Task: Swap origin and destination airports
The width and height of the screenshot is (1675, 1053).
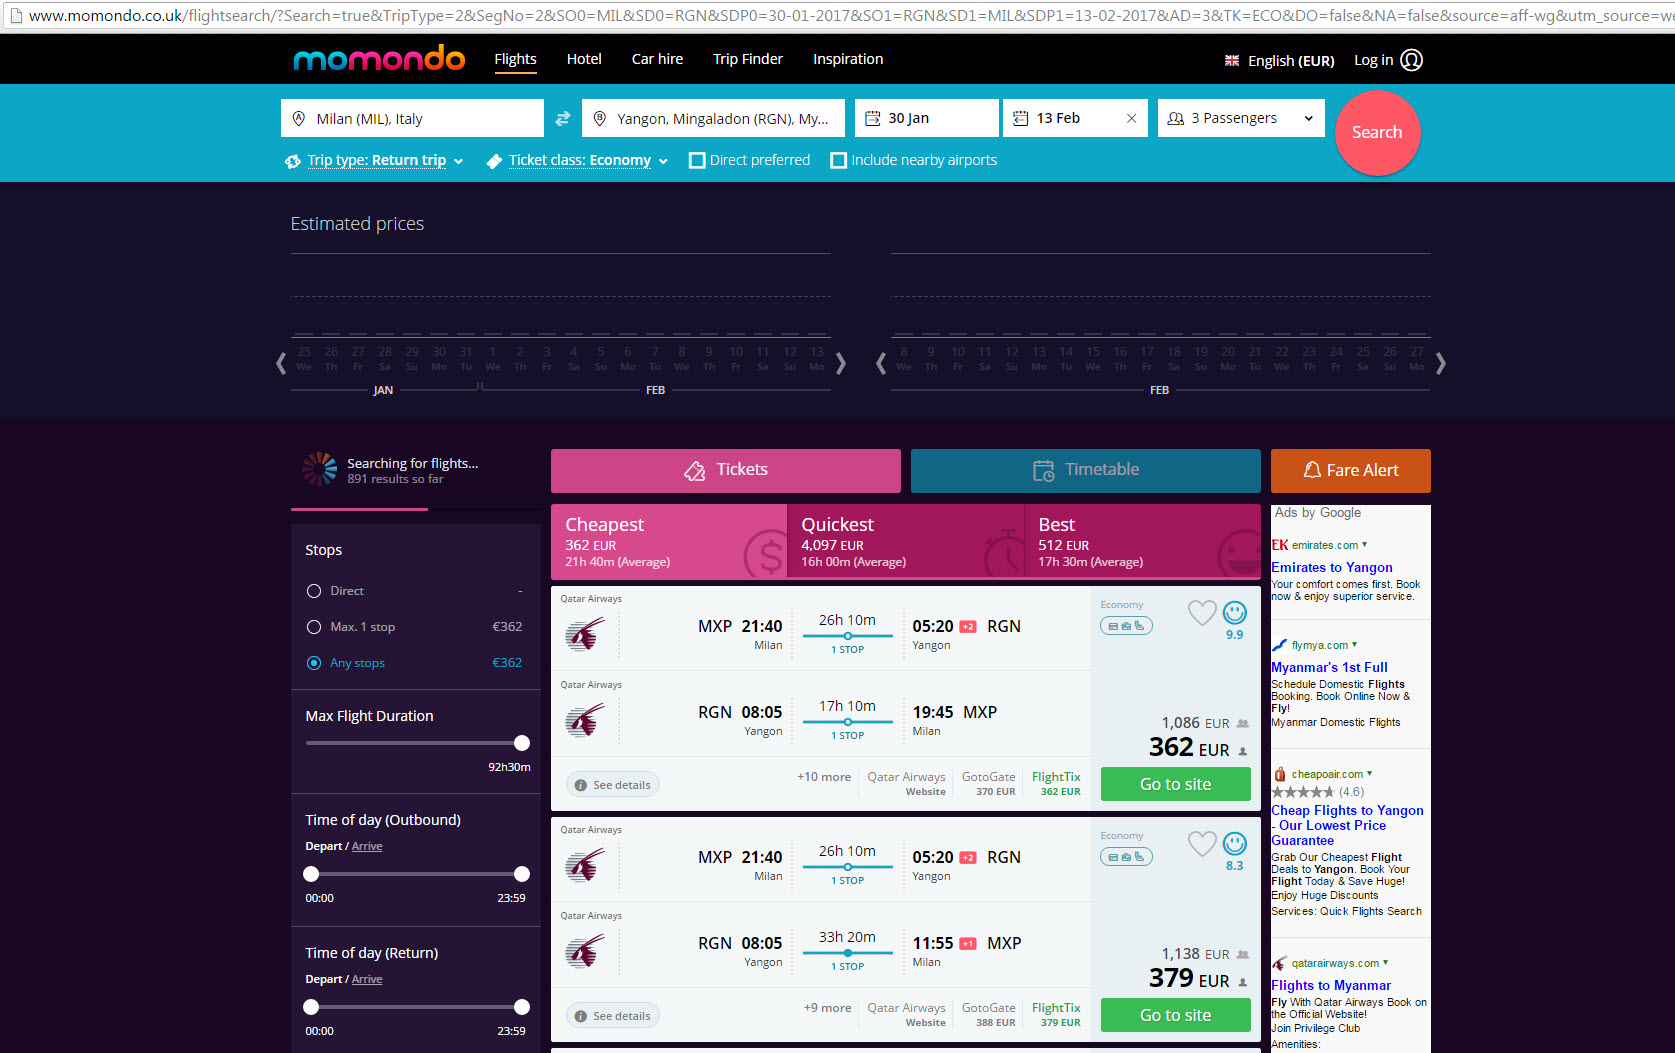Action: (563, 118)
